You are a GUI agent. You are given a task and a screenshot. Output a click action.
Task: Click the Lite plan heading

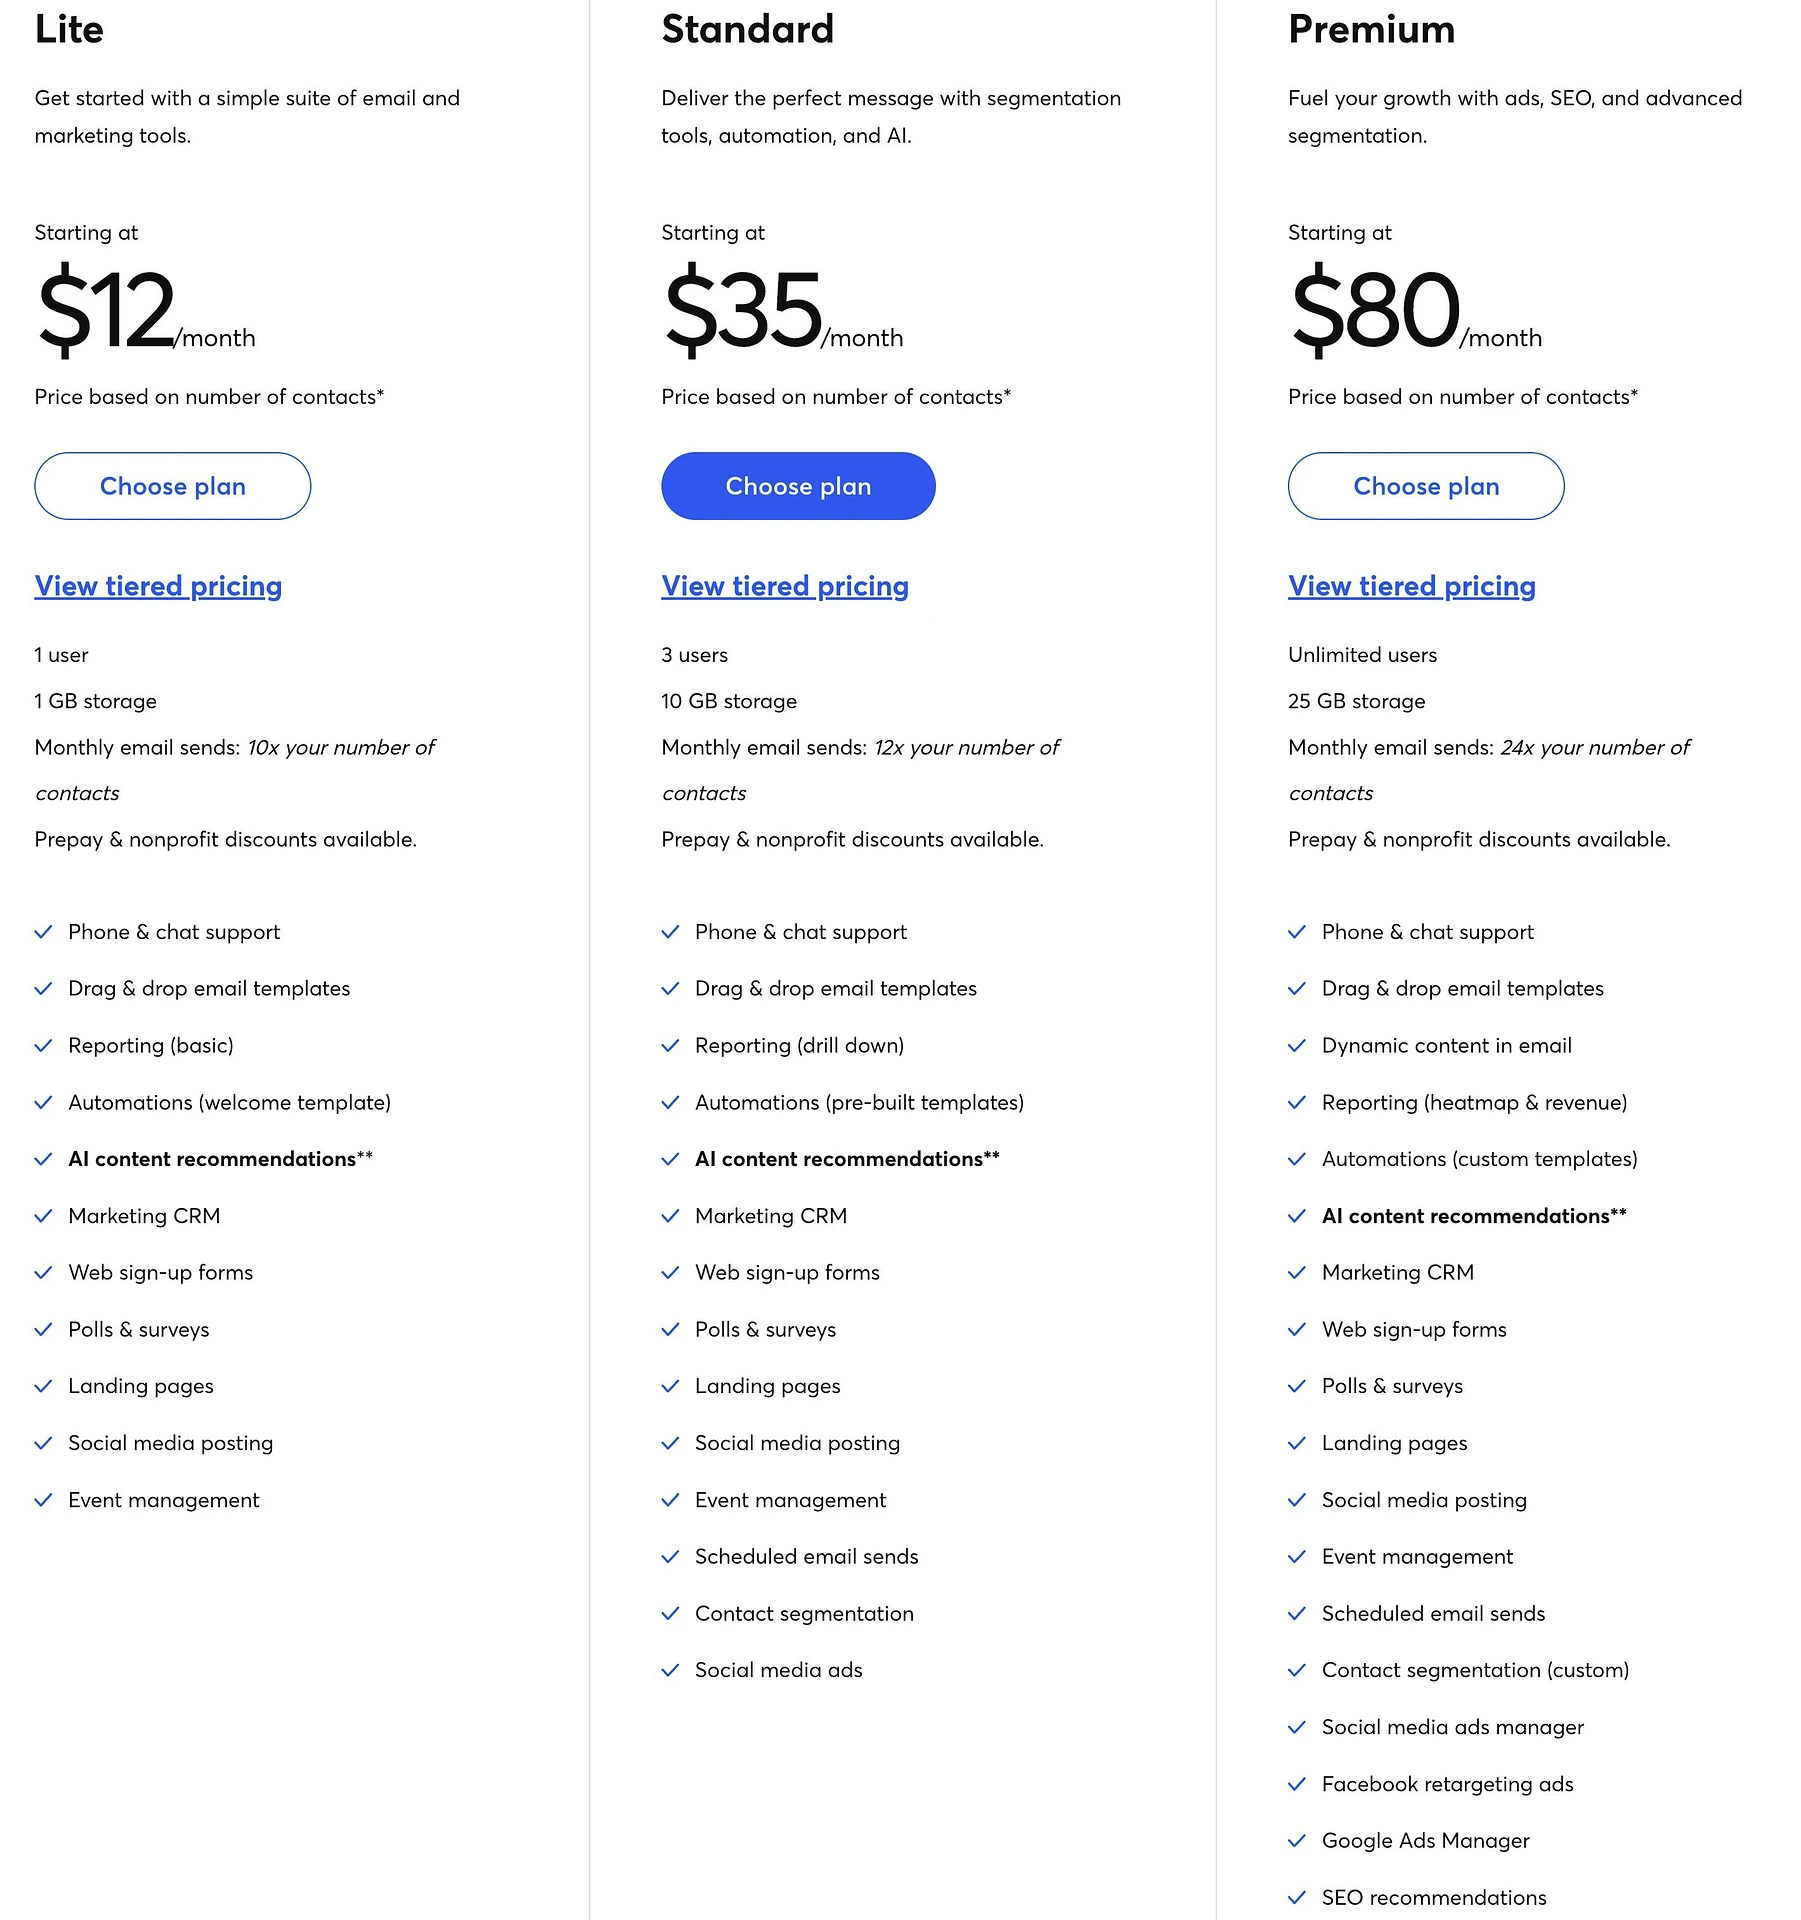click(69, 29)
